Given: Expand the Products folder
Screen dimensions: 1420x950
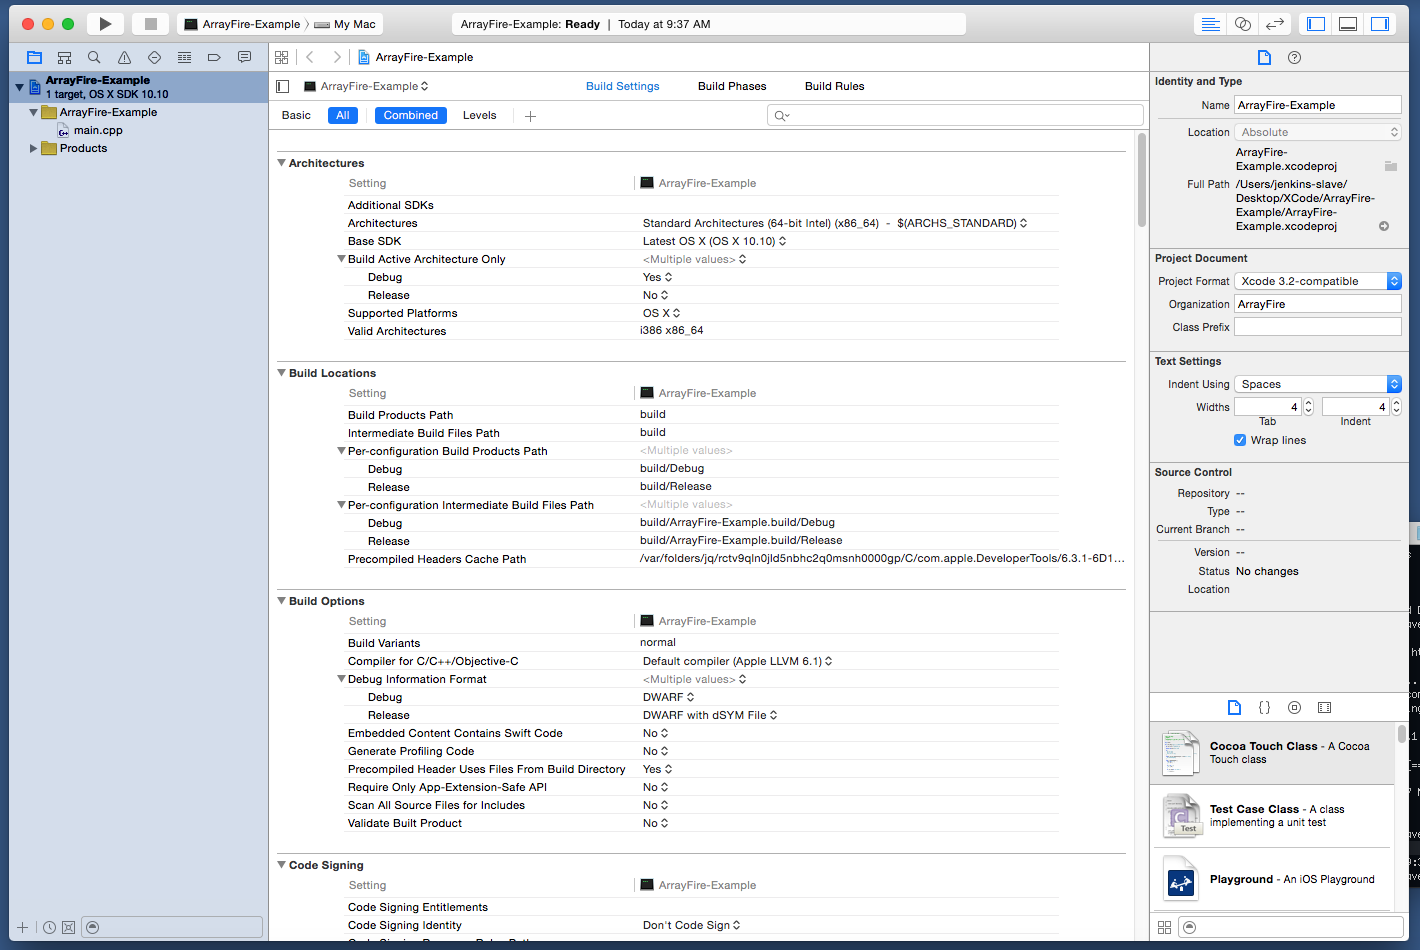Looking at the screenshot, I should [x=33, y=148].
